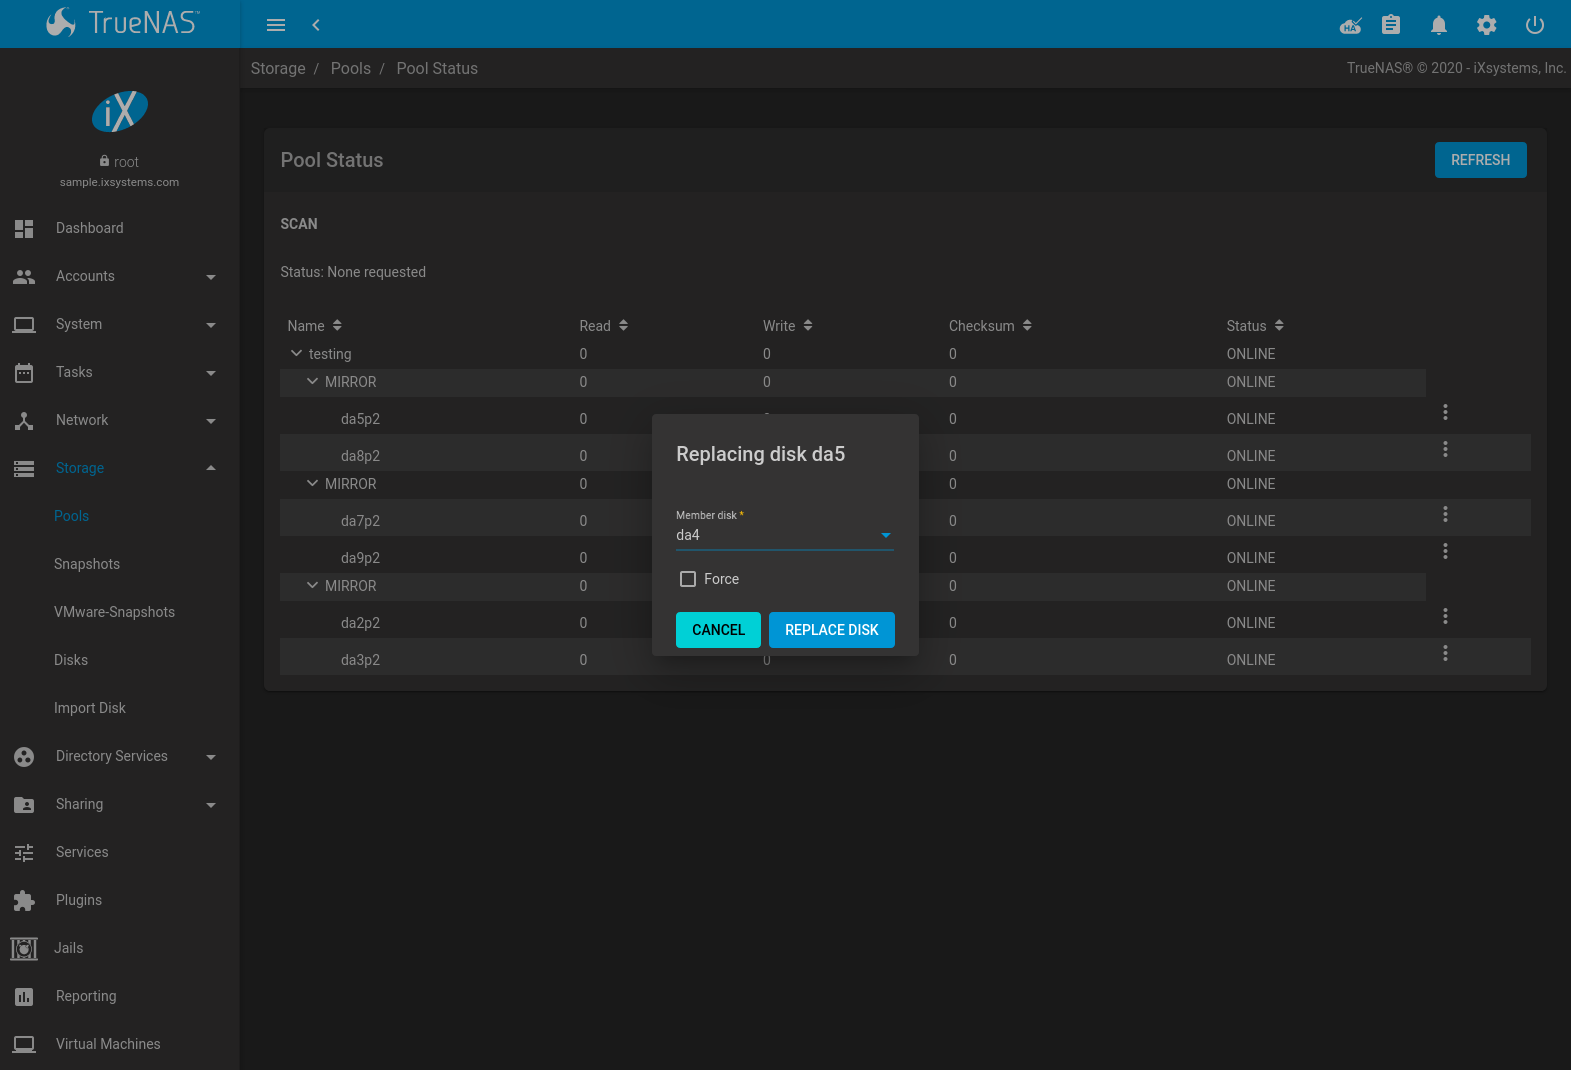The image size is (1571, 1070).
Task: Expand the Directory Services menu
Action: [x=120, y=756]
